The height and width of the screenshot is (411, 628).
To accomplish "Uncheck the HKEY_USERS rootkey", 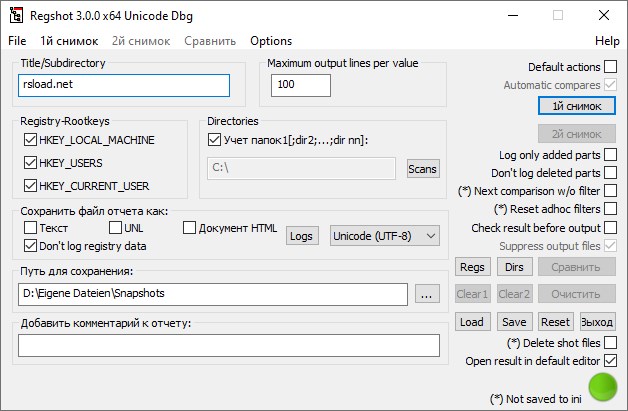I will tap(30, 163).
